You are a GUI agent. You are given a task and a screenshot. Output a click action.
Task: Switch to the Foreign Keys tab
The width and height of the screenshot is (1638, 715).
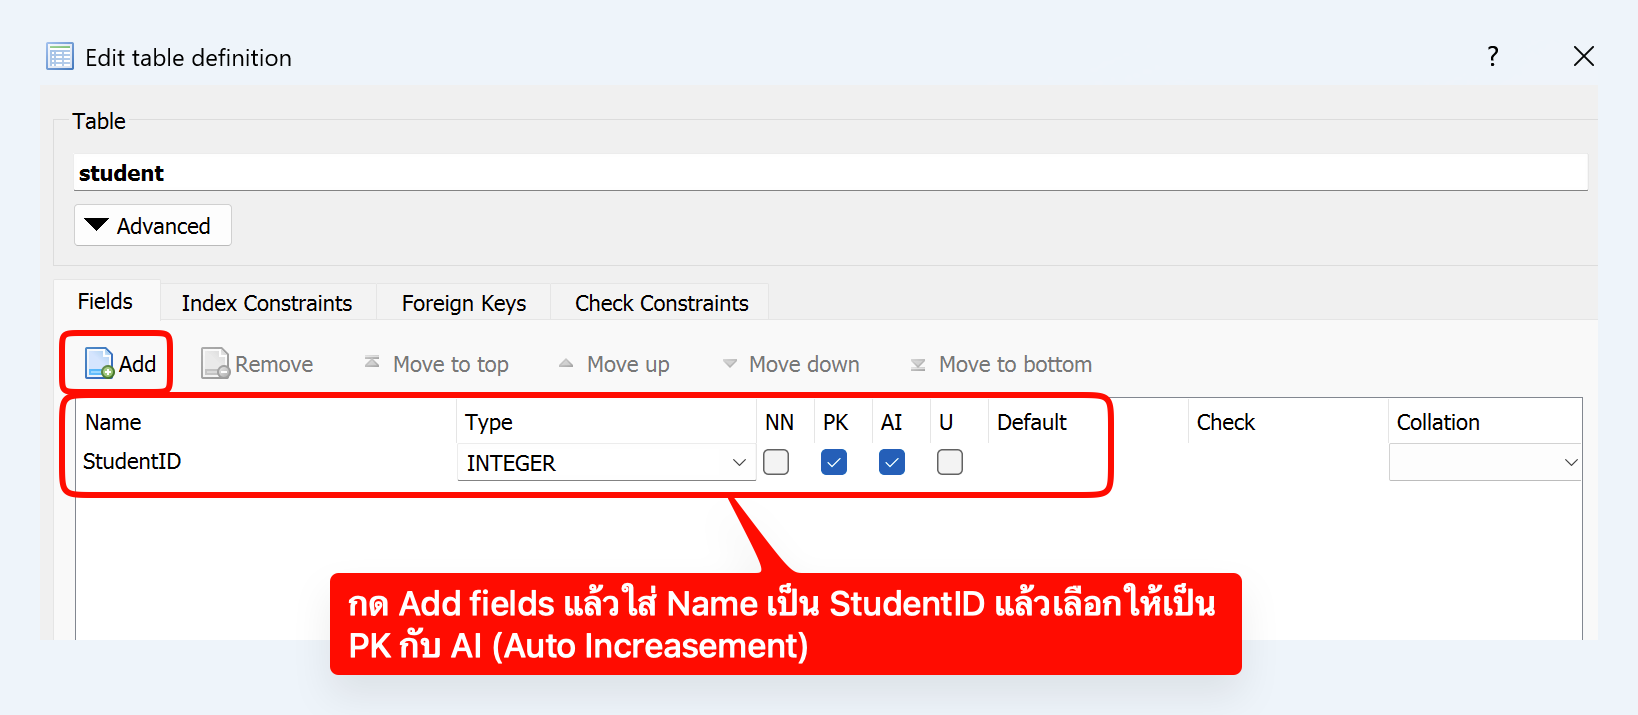(464, 303)
